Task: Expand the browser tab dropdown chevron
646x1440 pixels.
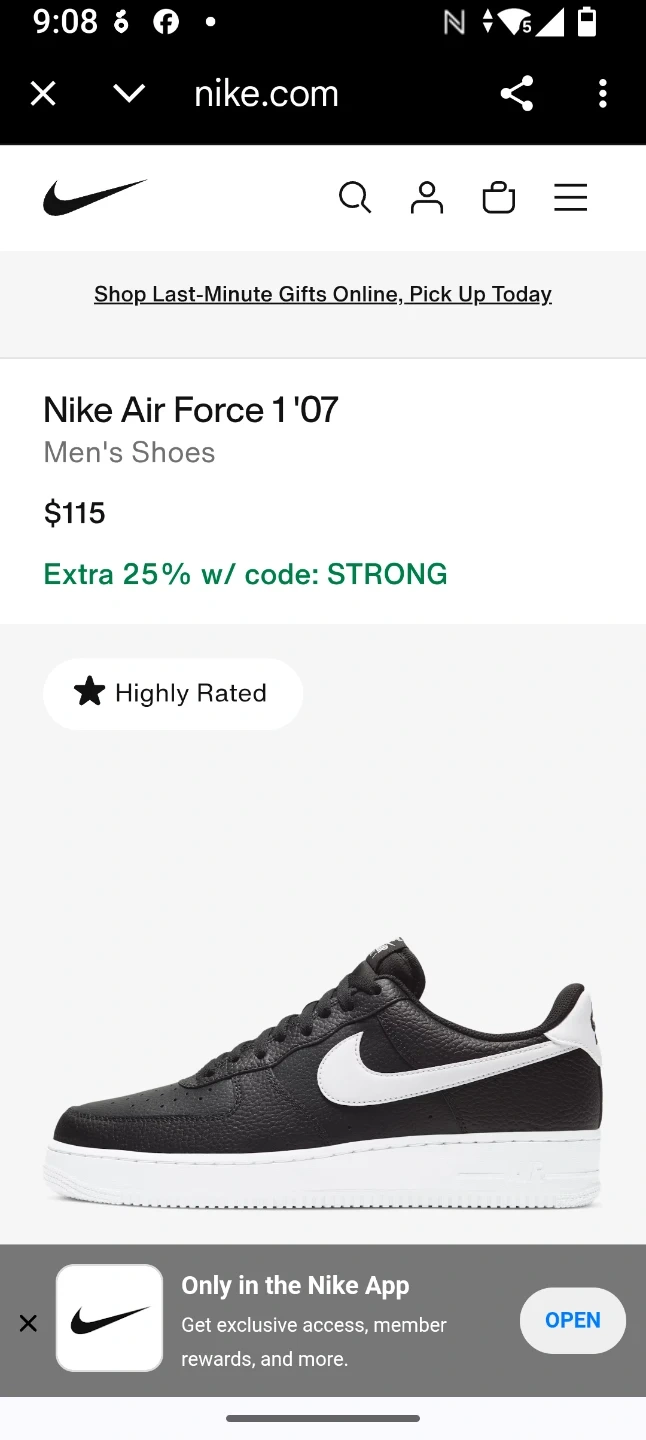Action: click(129, 94)
